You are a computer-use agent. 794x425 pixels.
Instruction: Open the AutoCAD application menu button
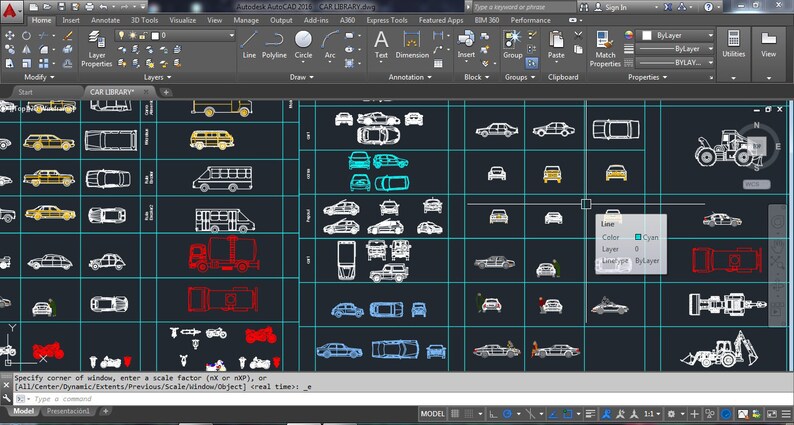[x=10, y=10]
